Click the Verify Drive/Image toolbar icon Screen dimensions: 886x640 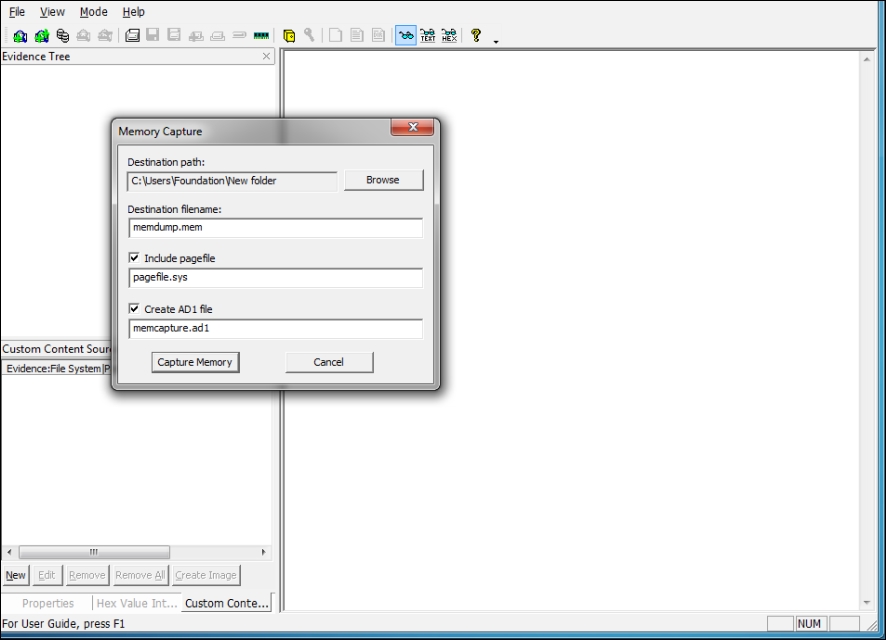point(239,36)
